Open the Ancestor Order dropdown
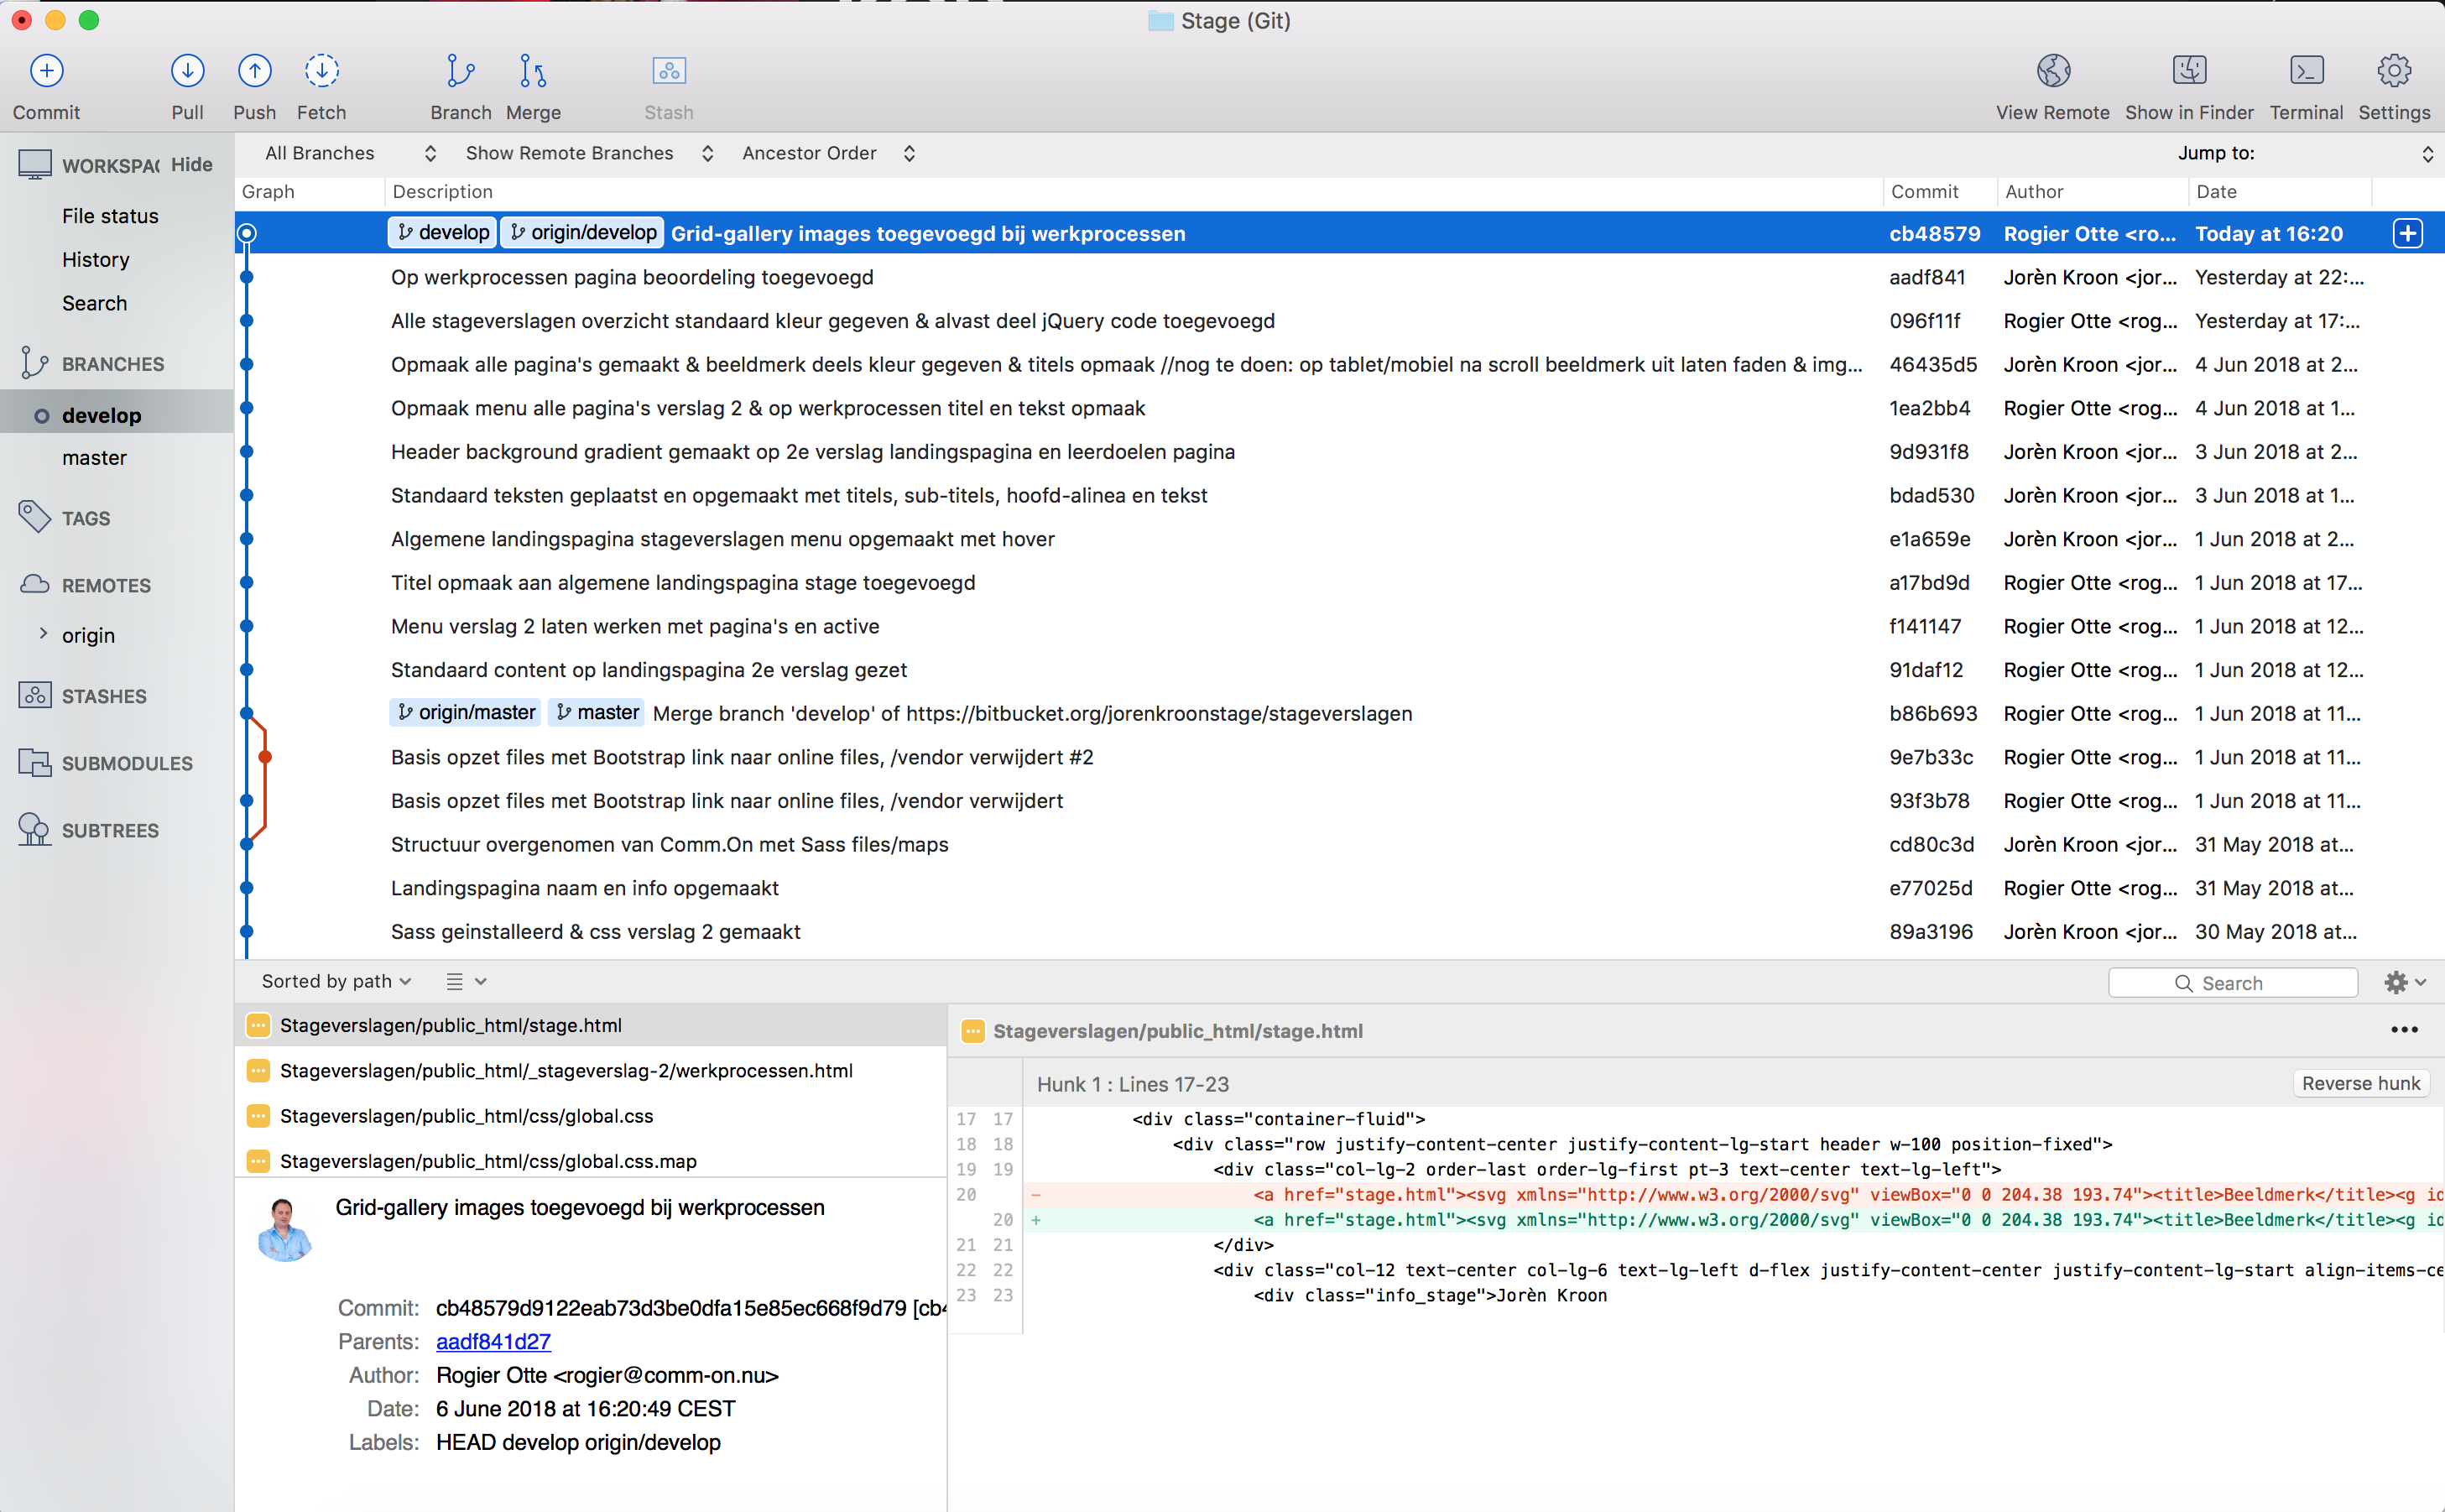The image size is (2445, 1512). point(828,153)
